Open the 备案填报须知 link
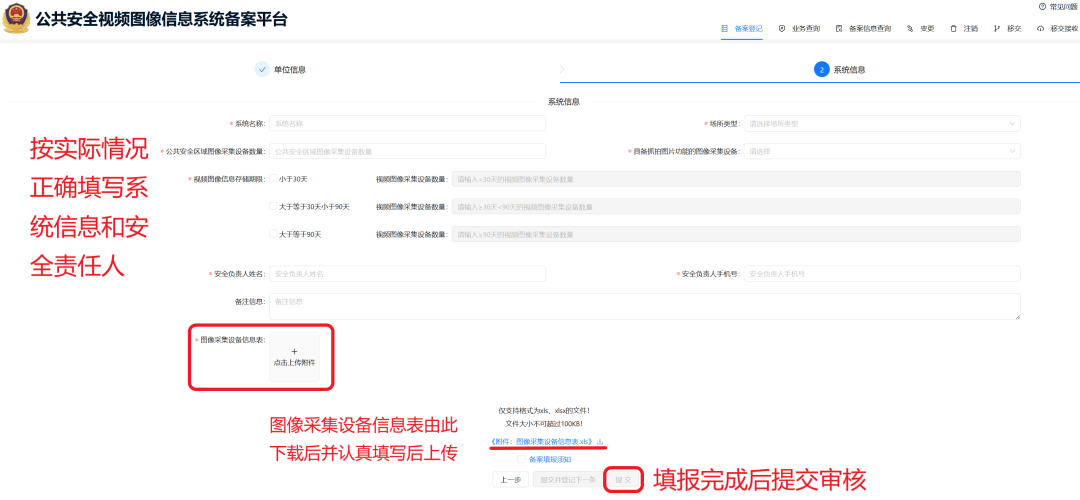The width and height of the screenshot is (1080, 500). click(x=550, y=459)
